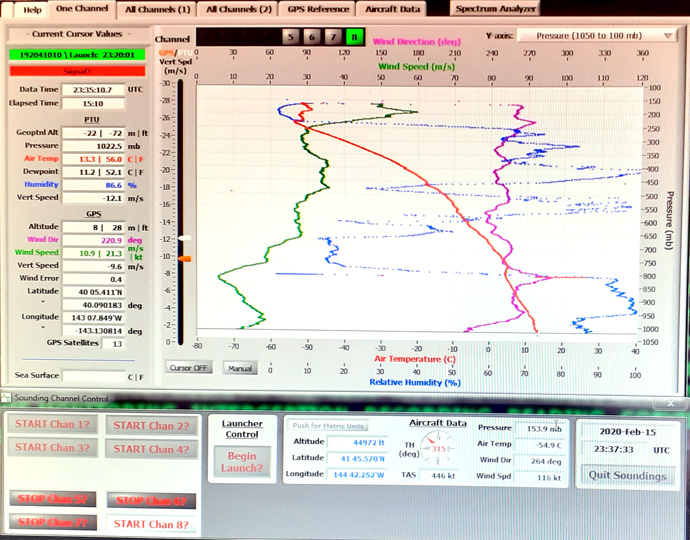Click START Chan 8? button
The image size is (690, 540).
click(x=151, y=524)
